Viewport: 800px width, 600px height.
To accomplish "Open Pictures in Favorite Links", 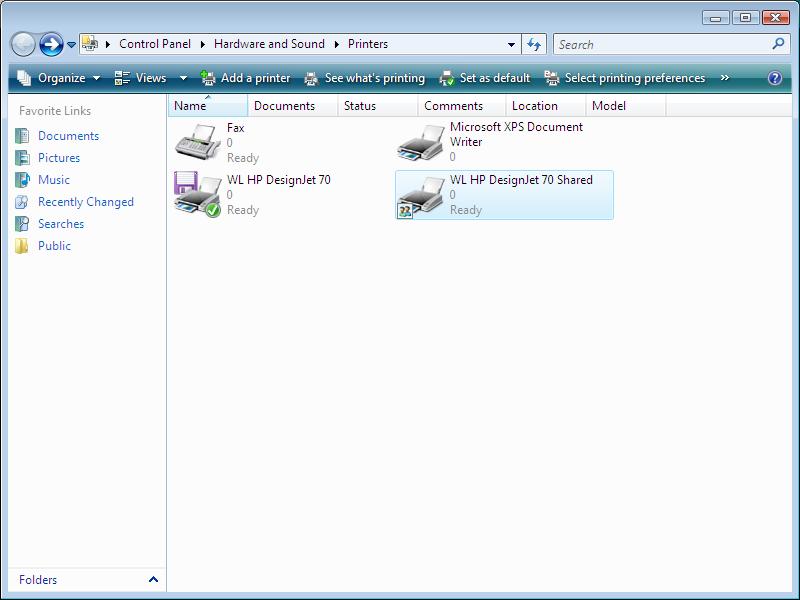I will 59,158.
